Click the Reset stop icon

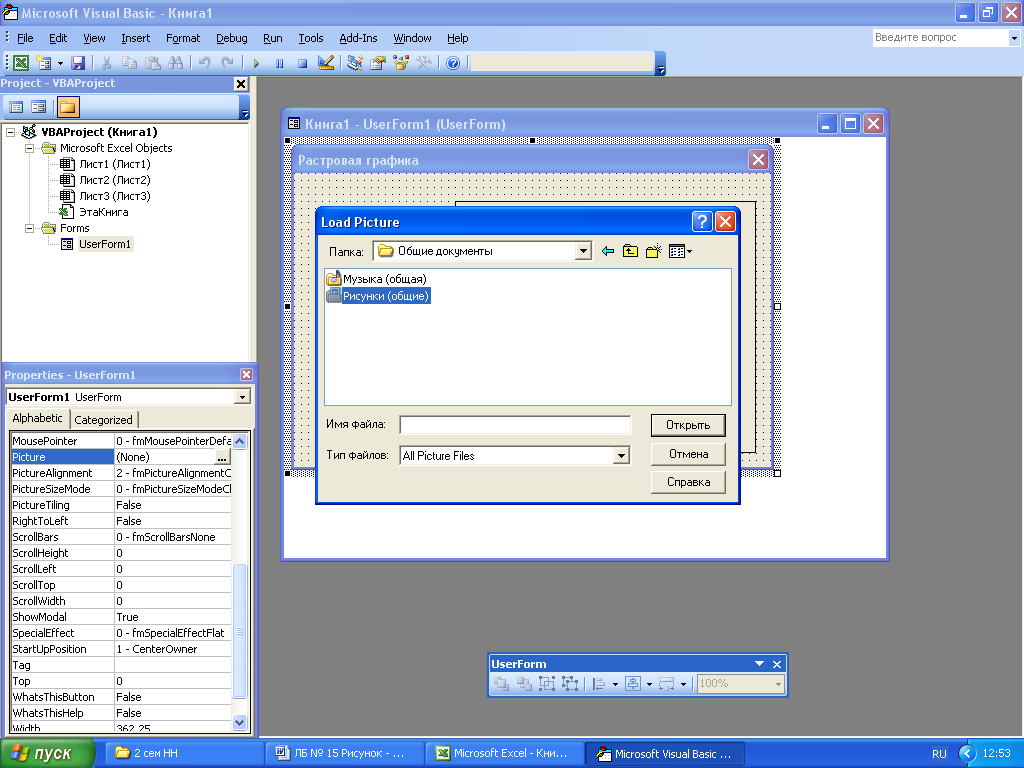coord(302,63)
